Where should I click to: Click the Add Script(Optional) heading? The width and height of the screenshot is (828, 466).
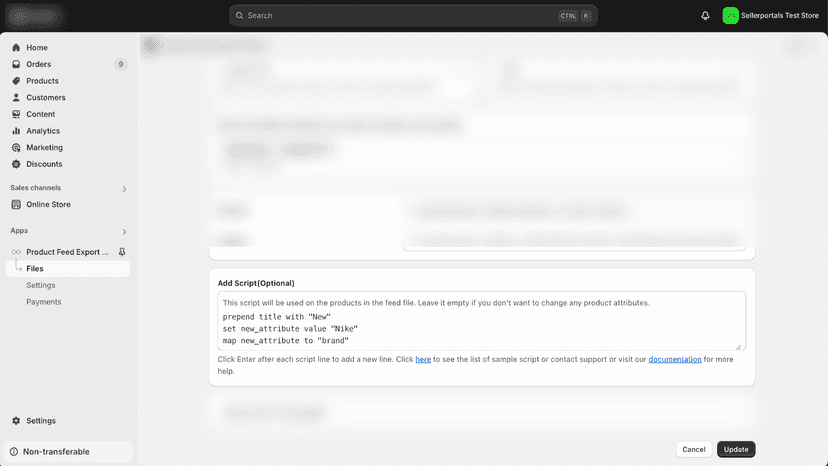[x=256, y=283]
